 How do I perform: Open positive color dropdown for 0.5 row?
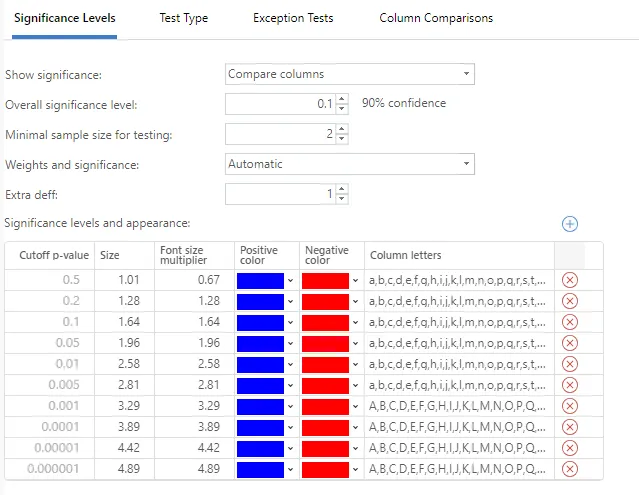tap(291, 281)
